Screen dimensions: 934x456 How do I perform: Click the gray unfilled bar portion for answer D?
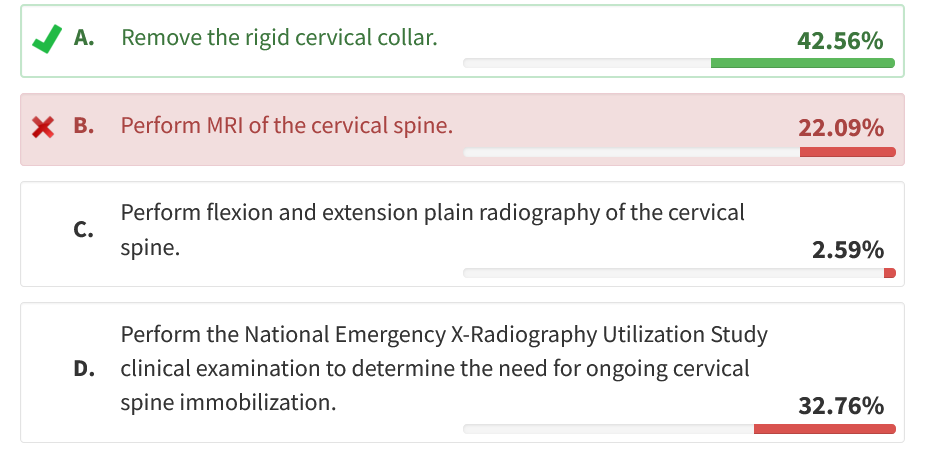608,429
